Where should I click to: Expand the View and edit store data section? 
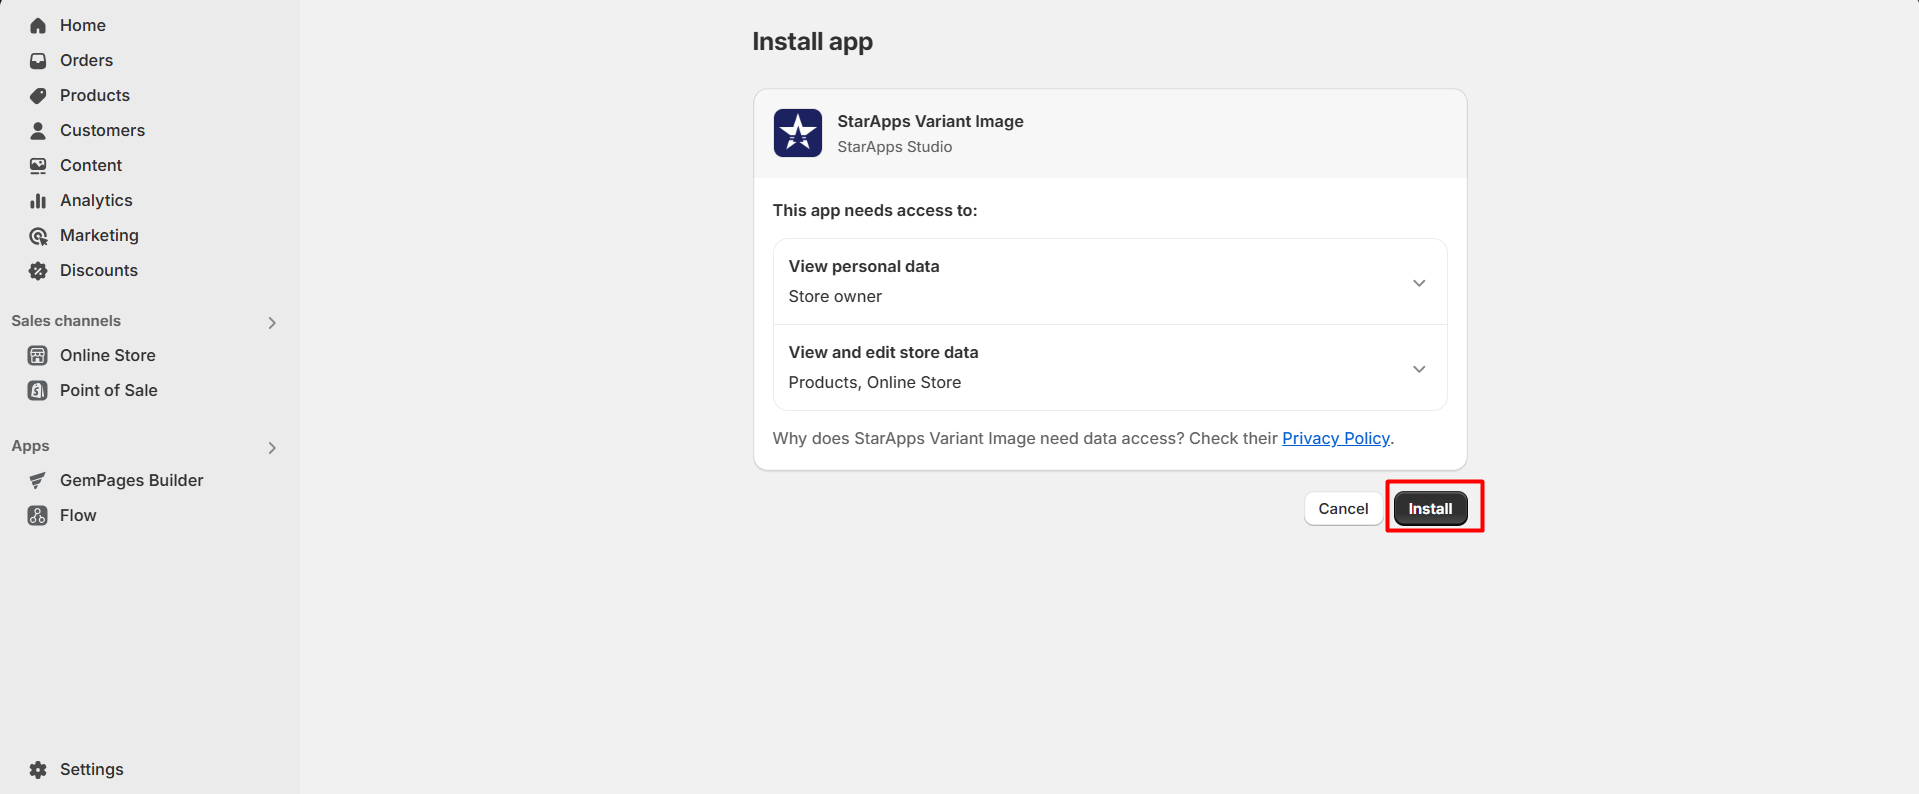click(1419, 368)
